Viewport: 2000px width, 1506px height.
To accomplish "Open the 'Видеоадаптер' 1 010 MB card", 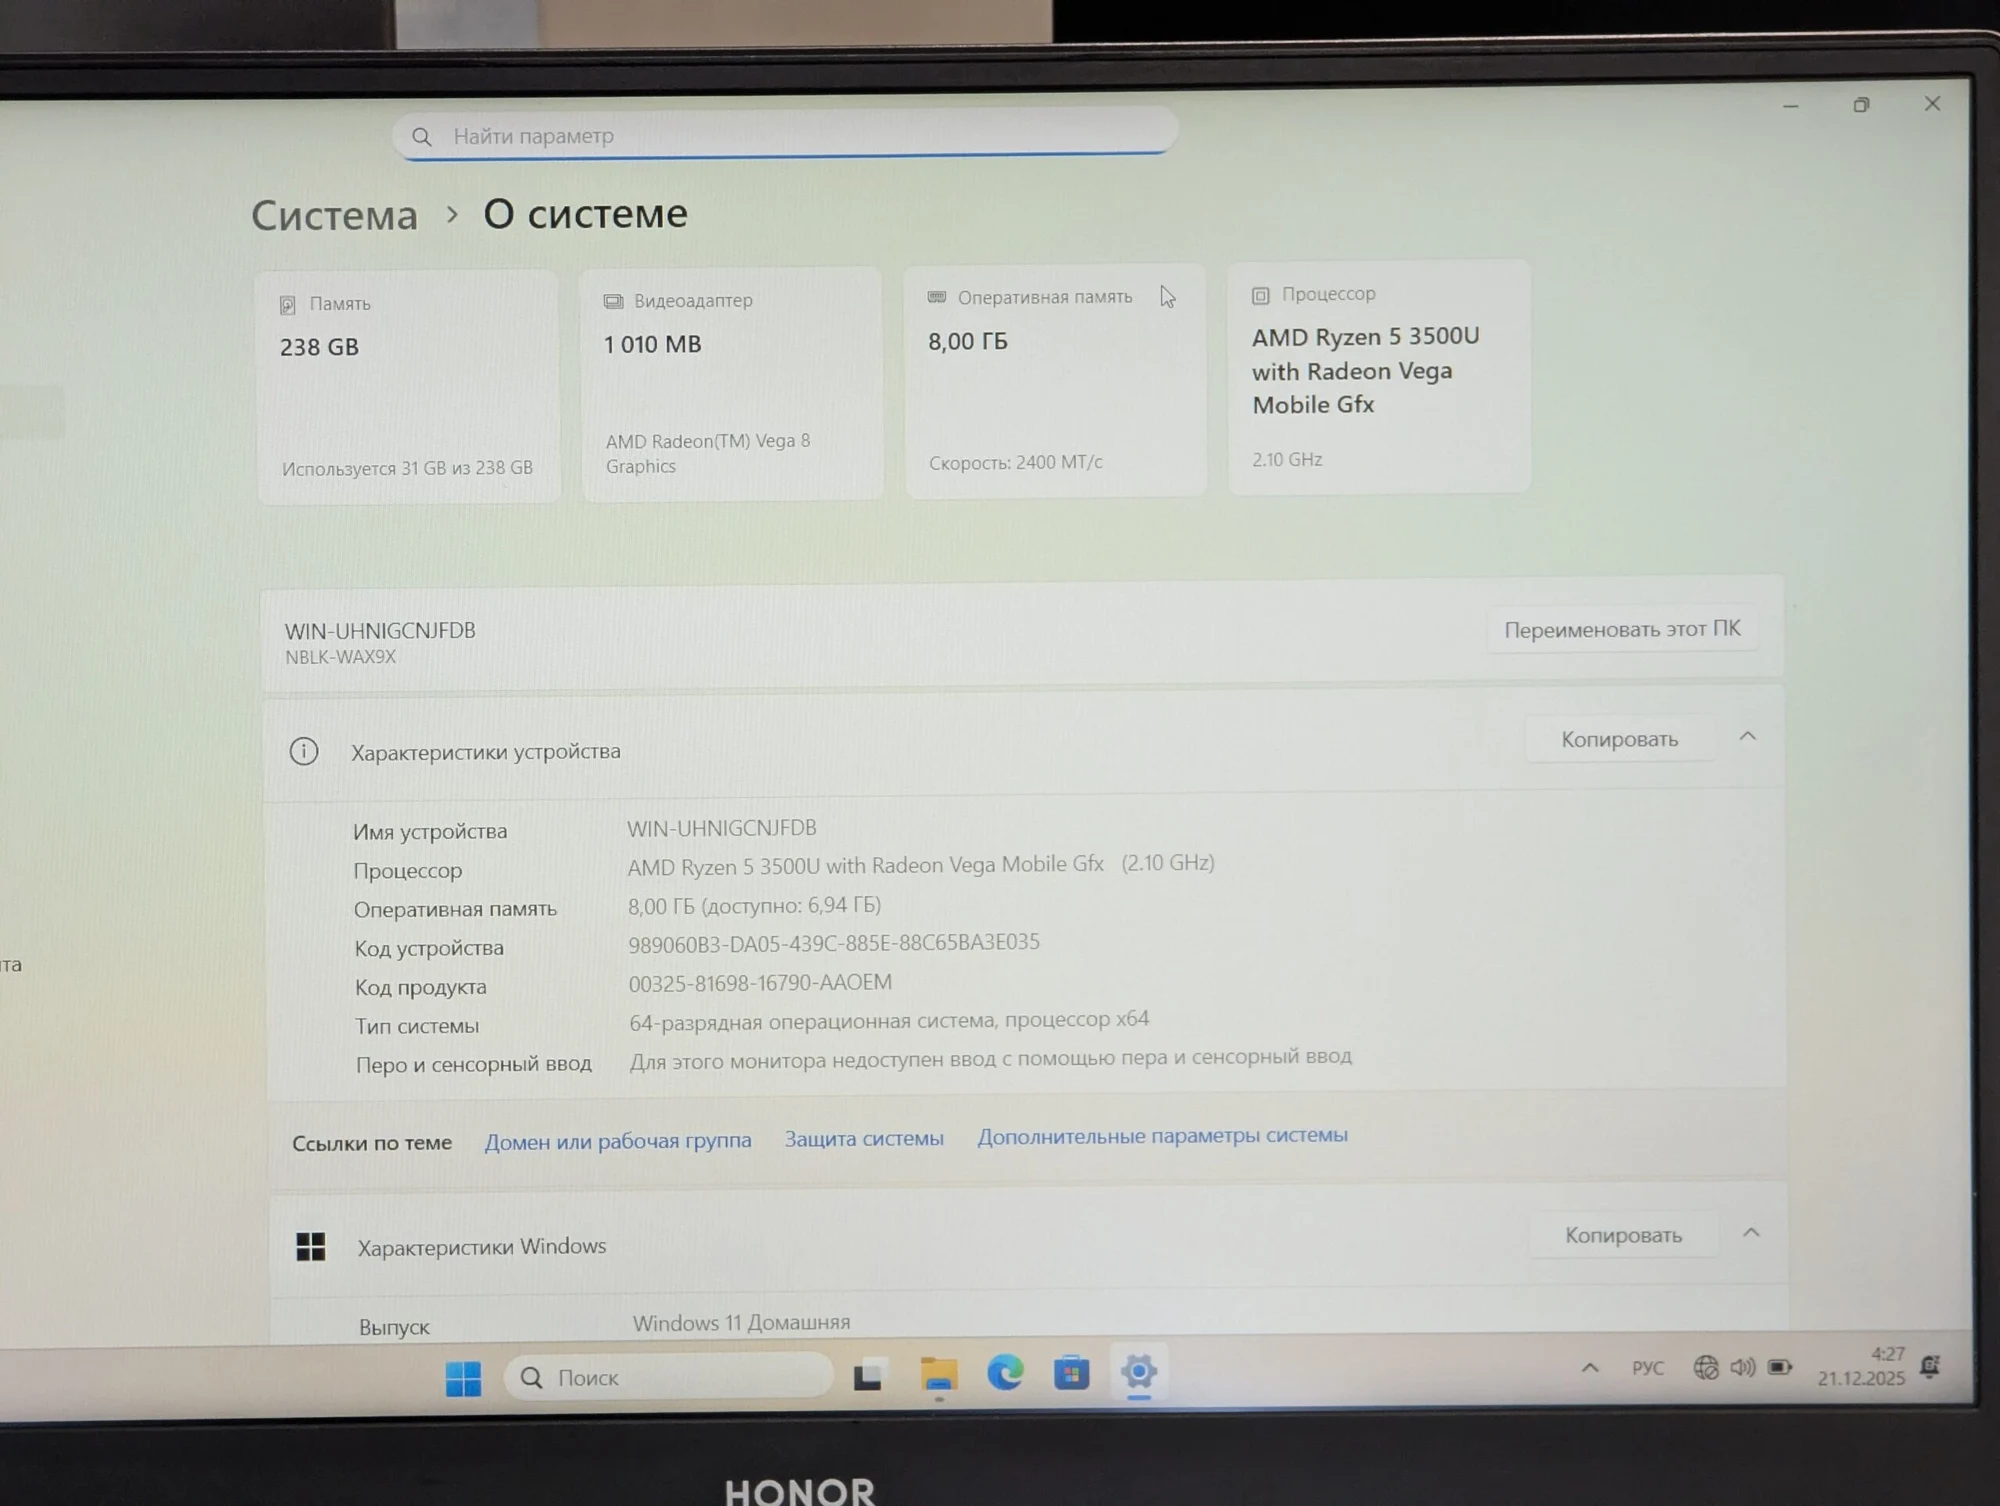I will [732, 383].
